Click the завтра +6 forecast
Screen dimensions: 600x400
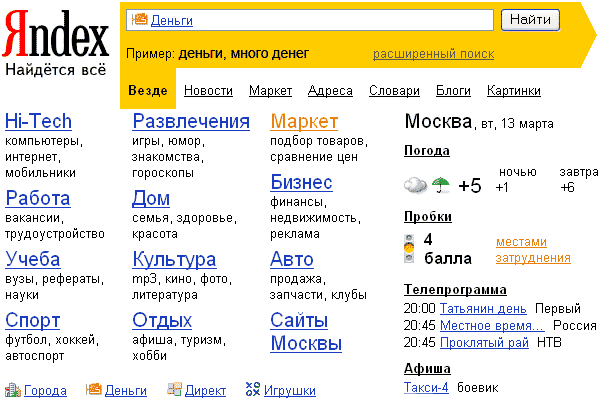pos(579,180)
